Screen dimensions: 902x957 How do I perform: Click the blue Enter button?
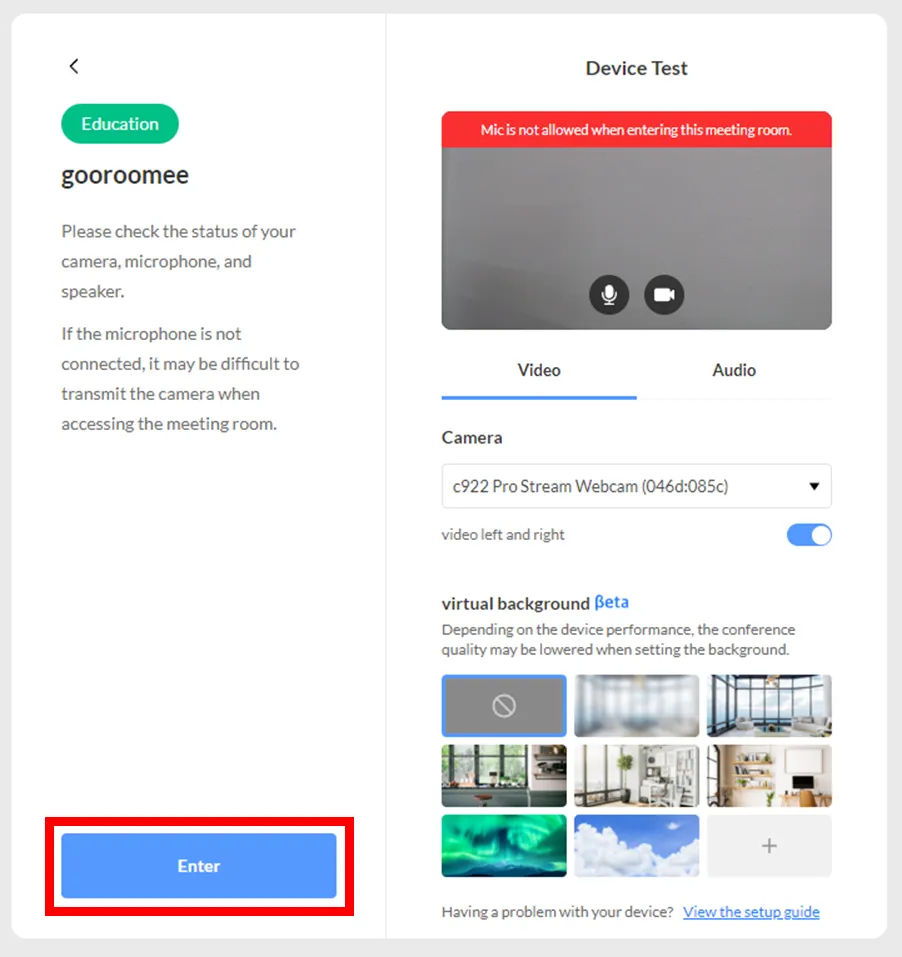point(199,865)
